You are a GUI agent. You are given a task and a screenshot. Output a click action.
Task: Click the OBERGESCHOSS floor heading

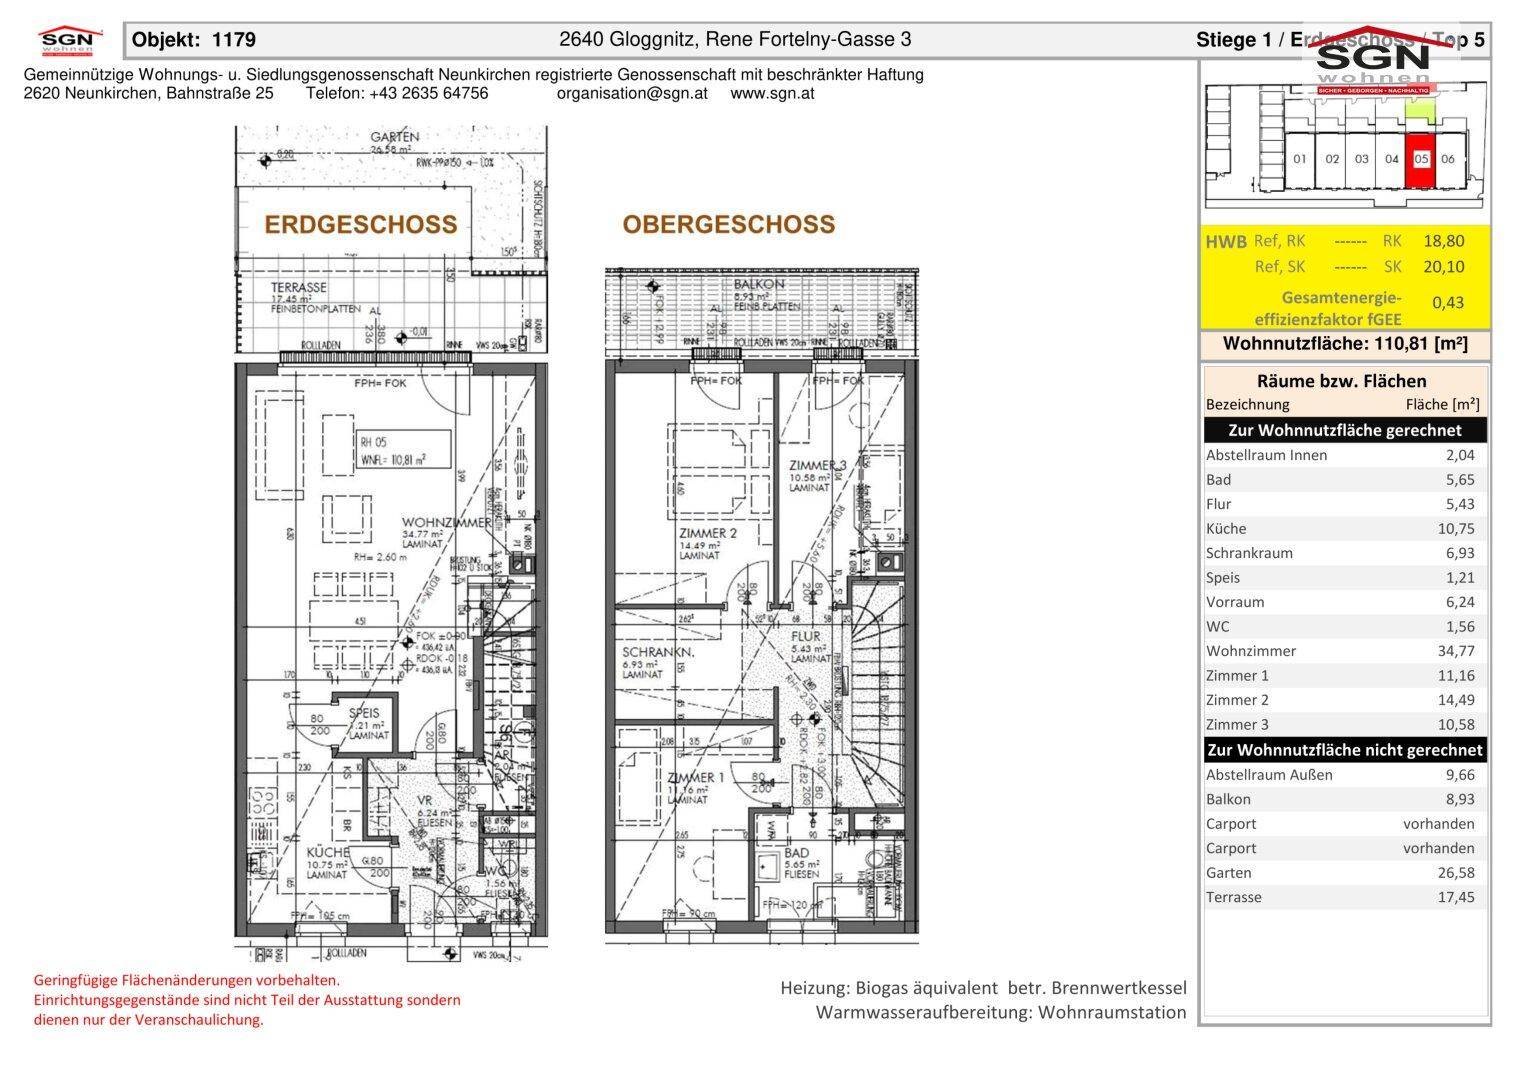click(728, 224)
